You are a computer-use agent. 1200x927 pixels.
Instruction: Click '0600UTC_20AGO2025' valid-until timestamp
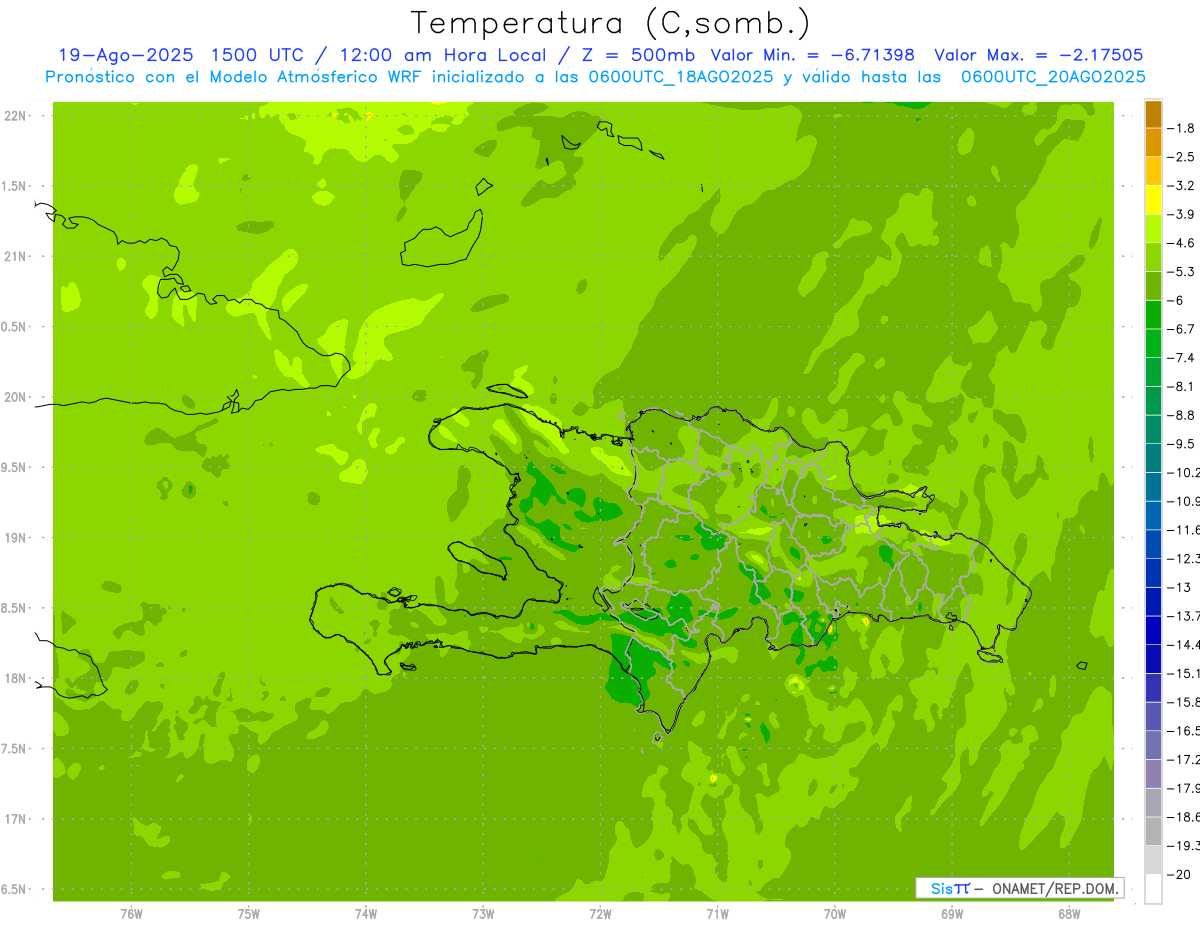pos(1053,76)
